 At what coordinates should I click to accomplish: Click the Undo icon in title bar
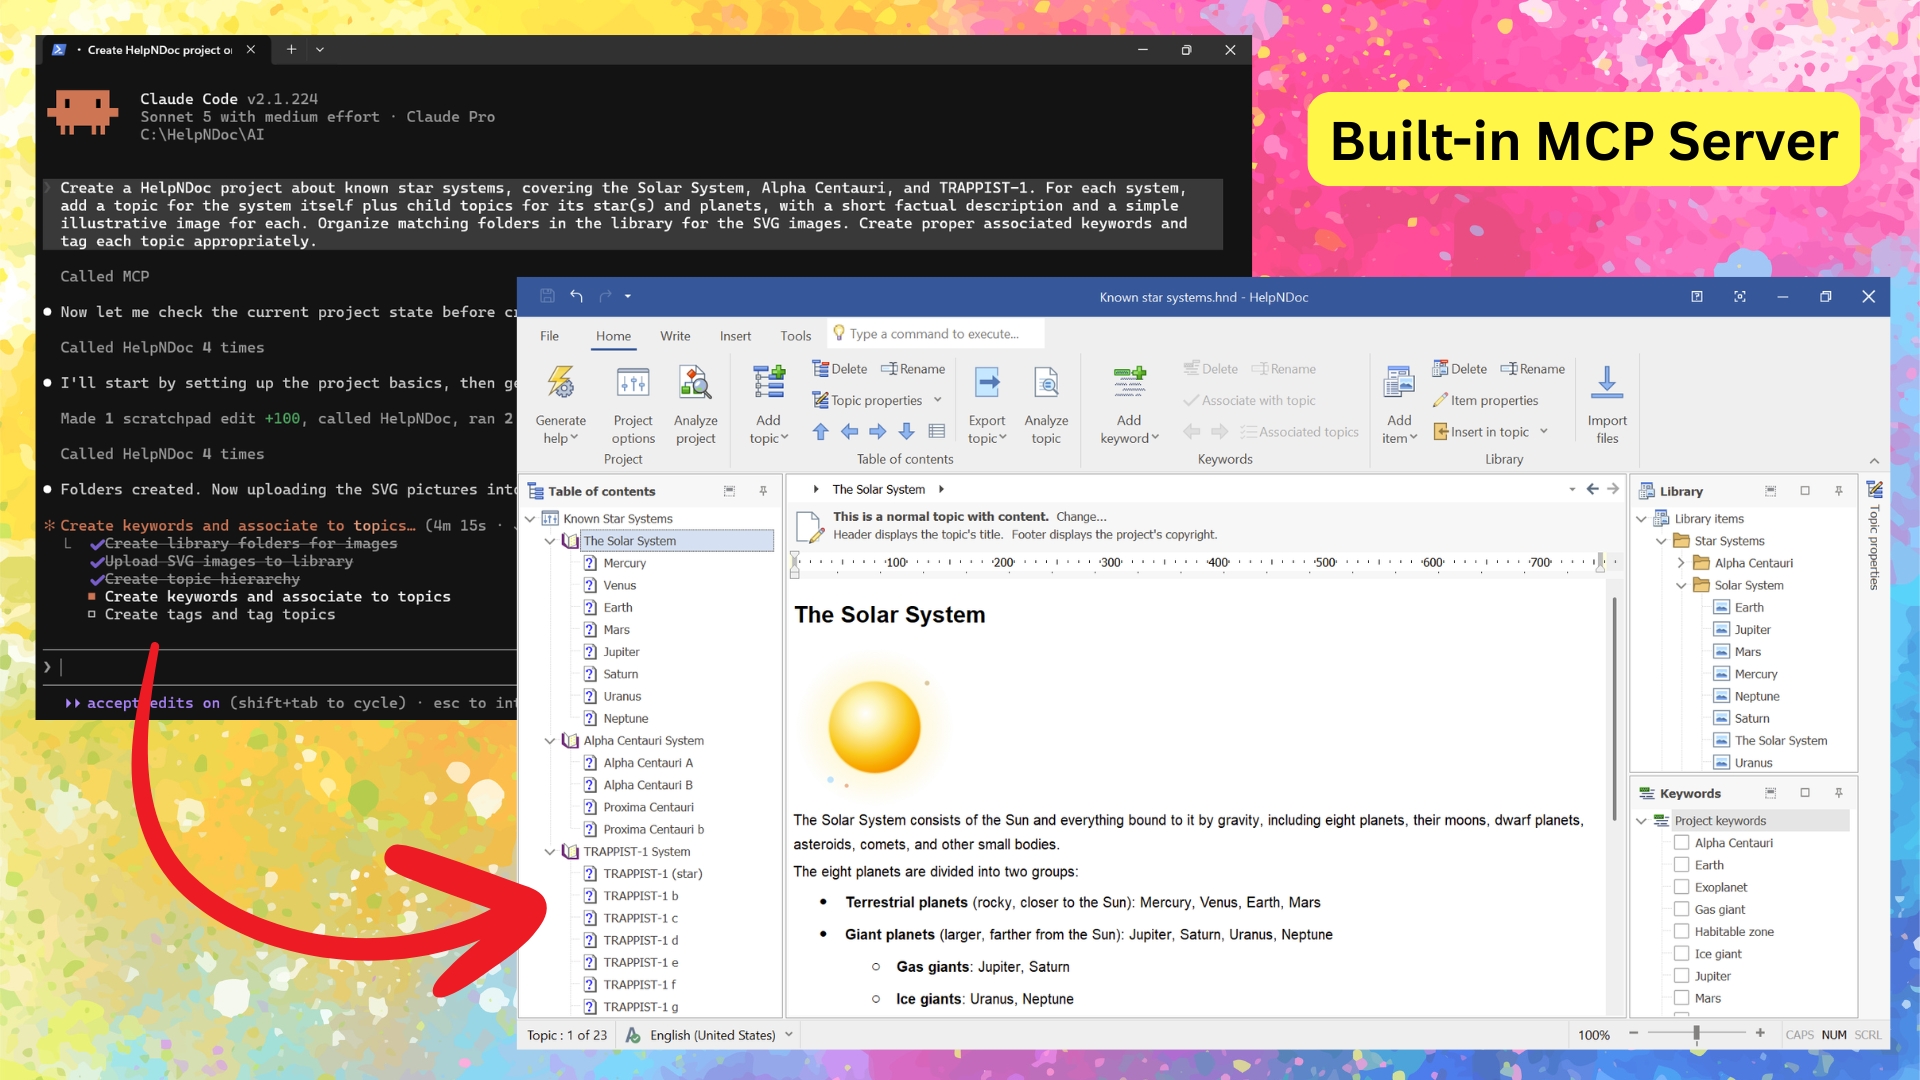[576, 296]
